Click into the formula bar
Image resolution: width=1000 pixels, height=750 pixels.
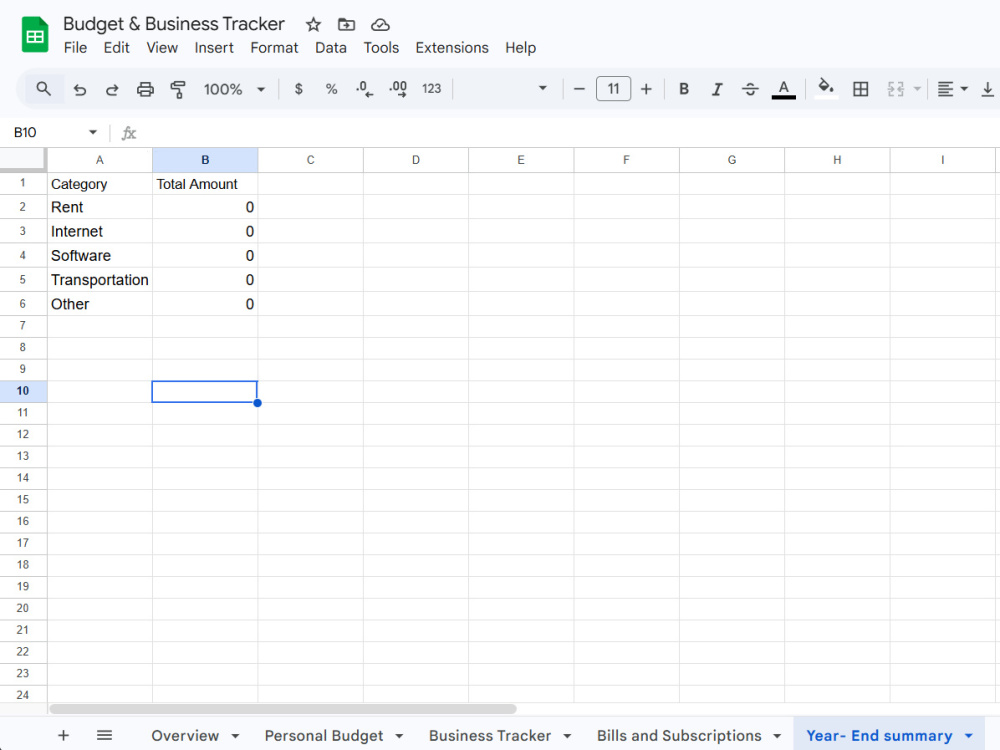point(568,133)
